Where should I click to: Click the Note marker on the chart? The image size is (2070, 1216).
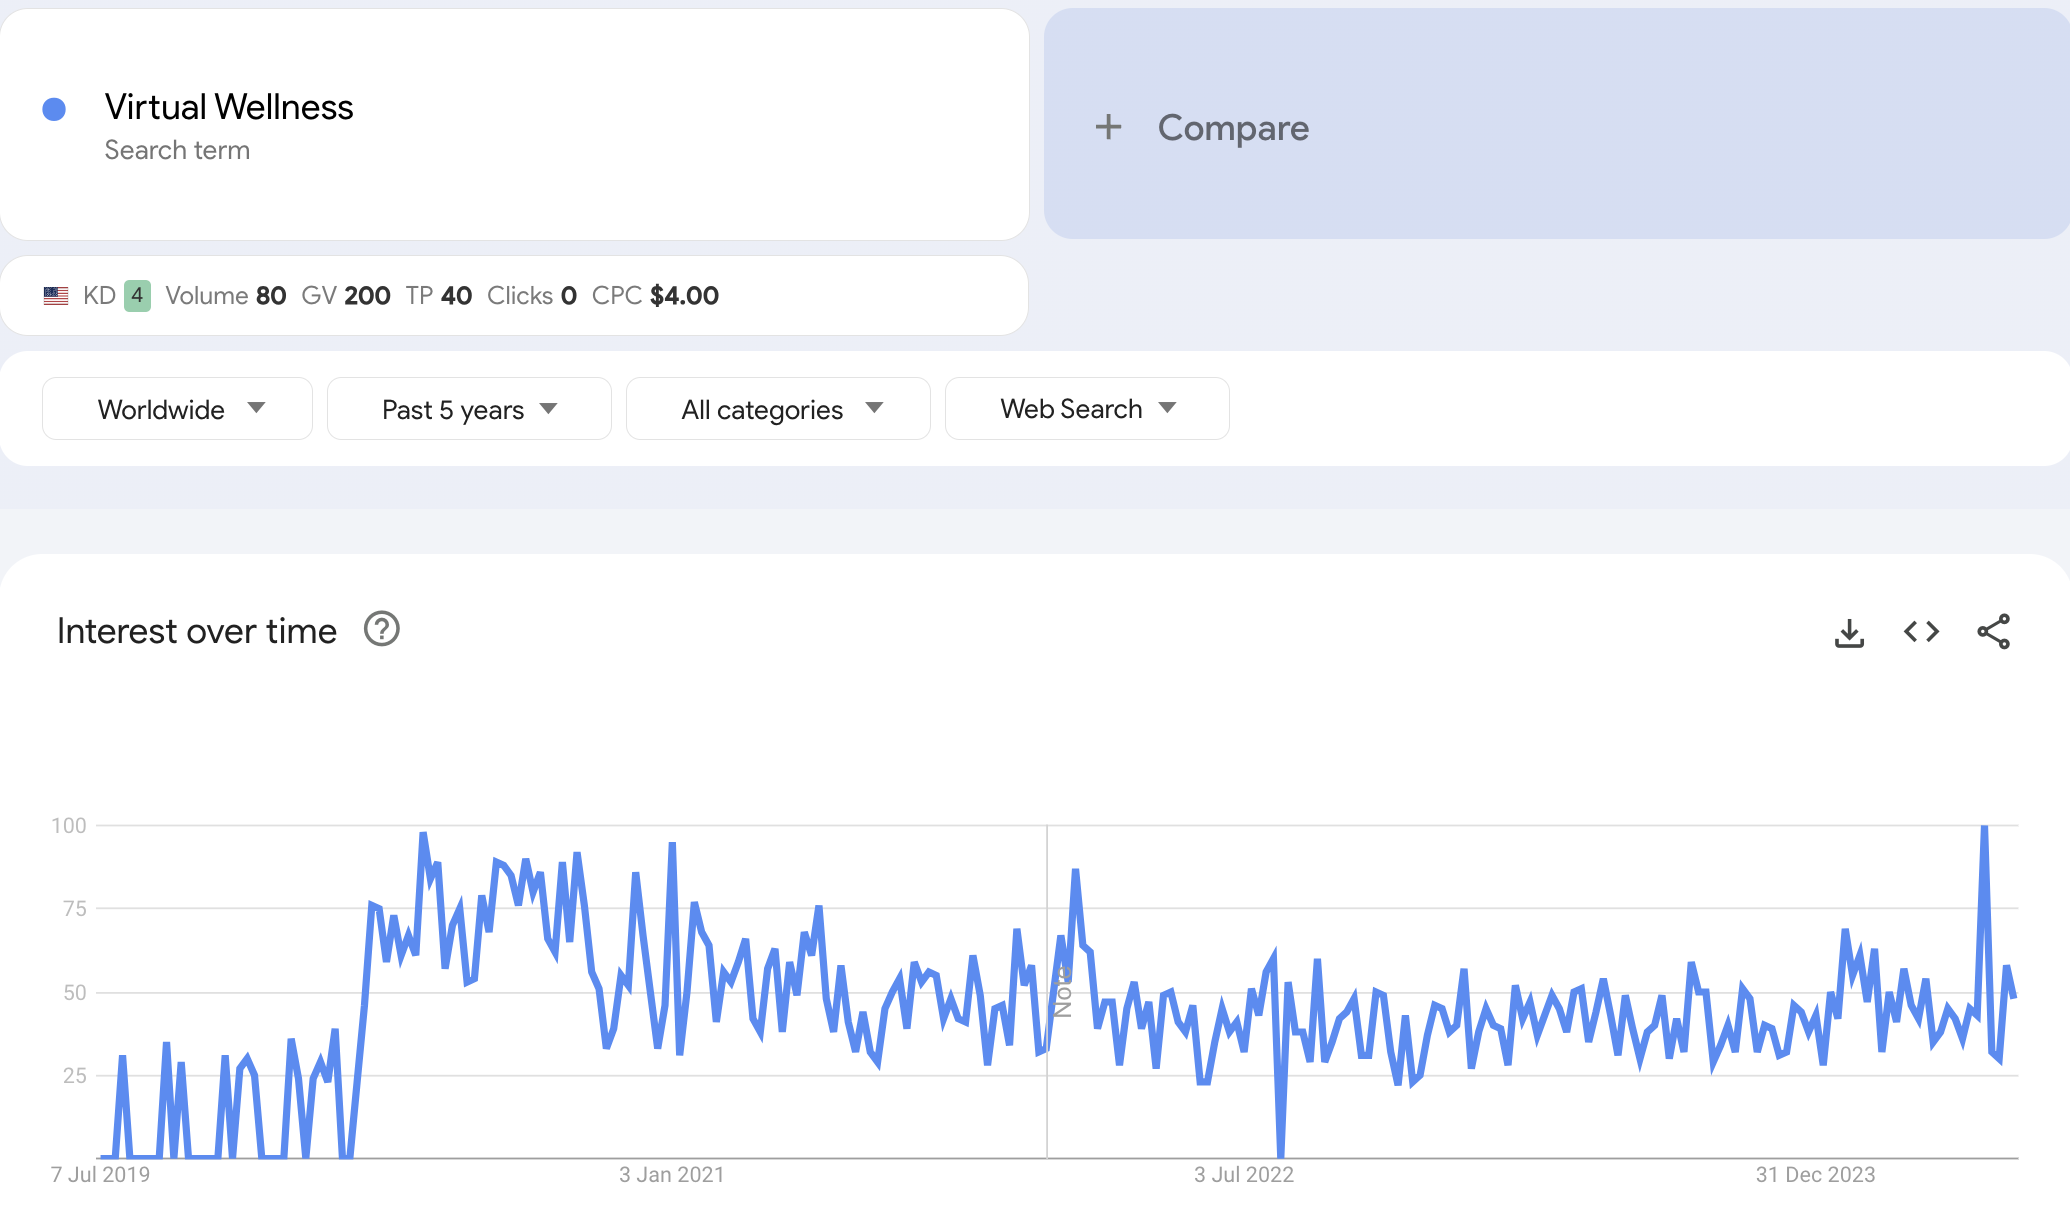click(1063, 991)
